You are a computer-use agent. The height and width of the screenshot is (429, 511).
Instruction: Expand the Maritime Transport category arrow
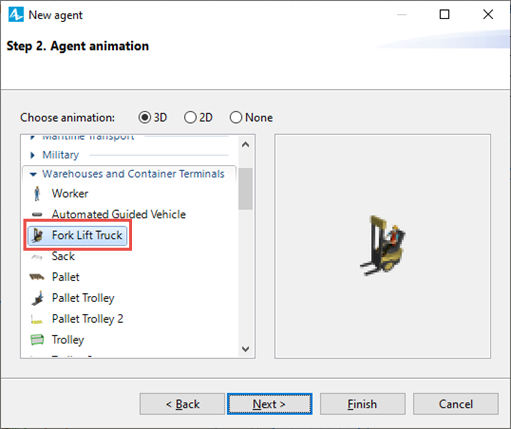click(32, 137)
